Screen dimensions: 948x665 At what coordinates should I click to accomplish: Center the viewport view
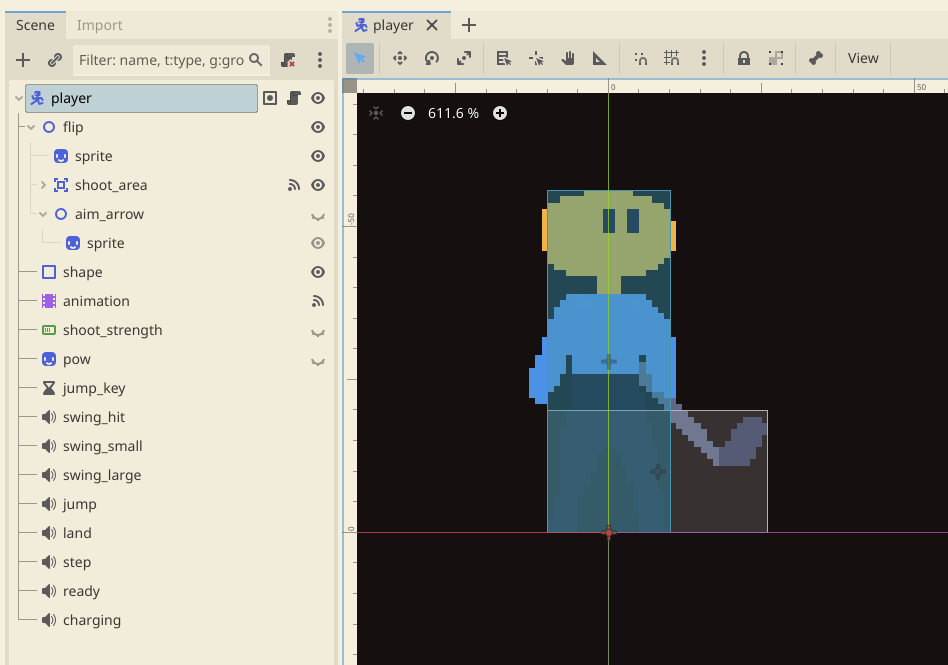point(376,113)
